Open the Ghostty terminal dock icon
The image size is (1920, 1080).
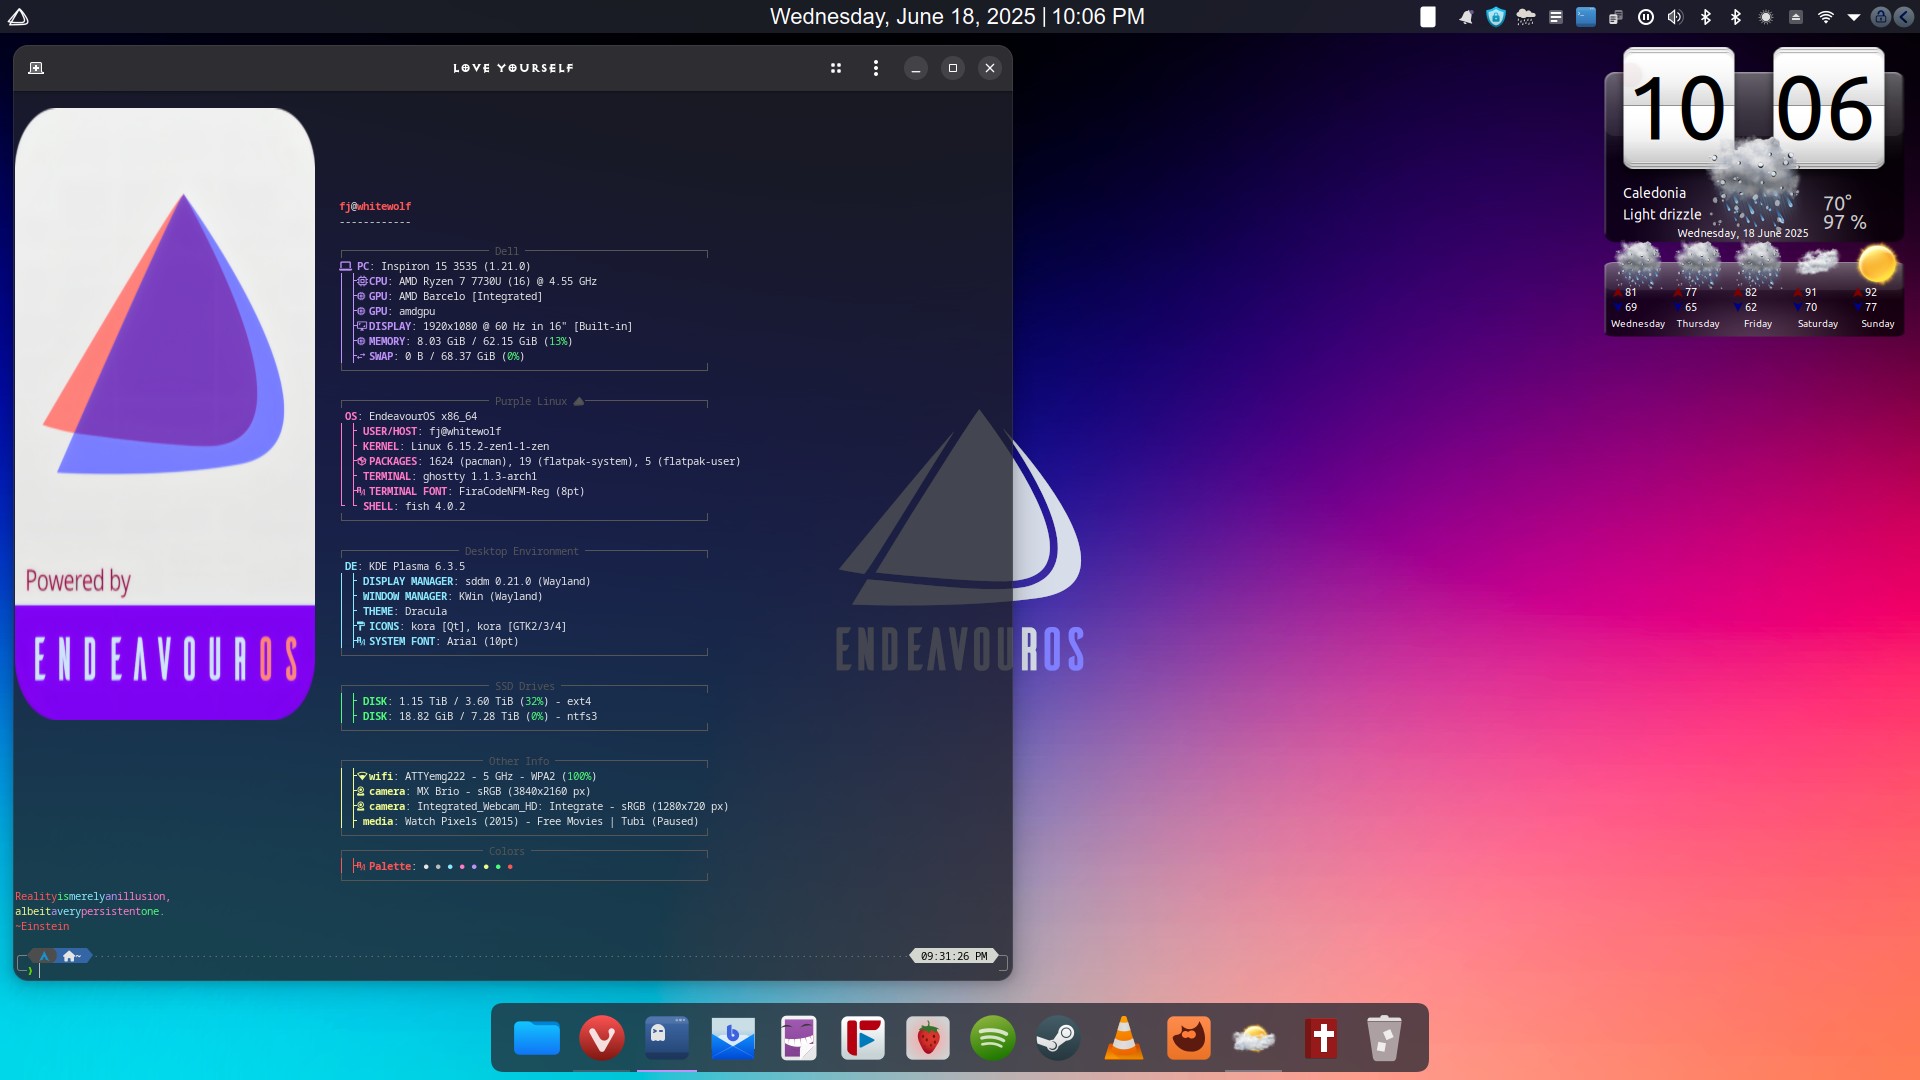(667, 1039)
